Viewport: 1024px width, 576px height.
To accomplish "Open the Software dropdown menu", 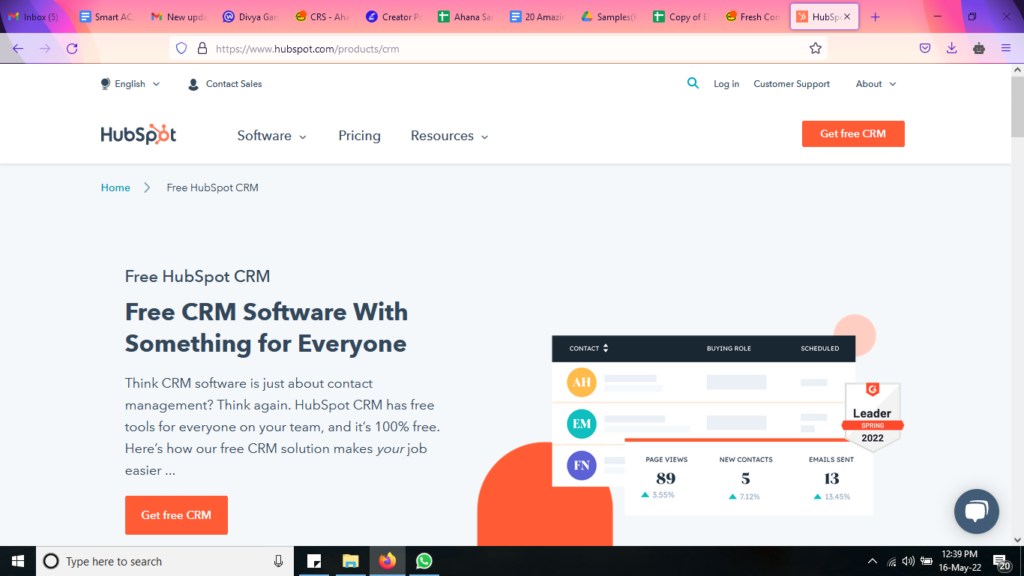I will (272, 136).
